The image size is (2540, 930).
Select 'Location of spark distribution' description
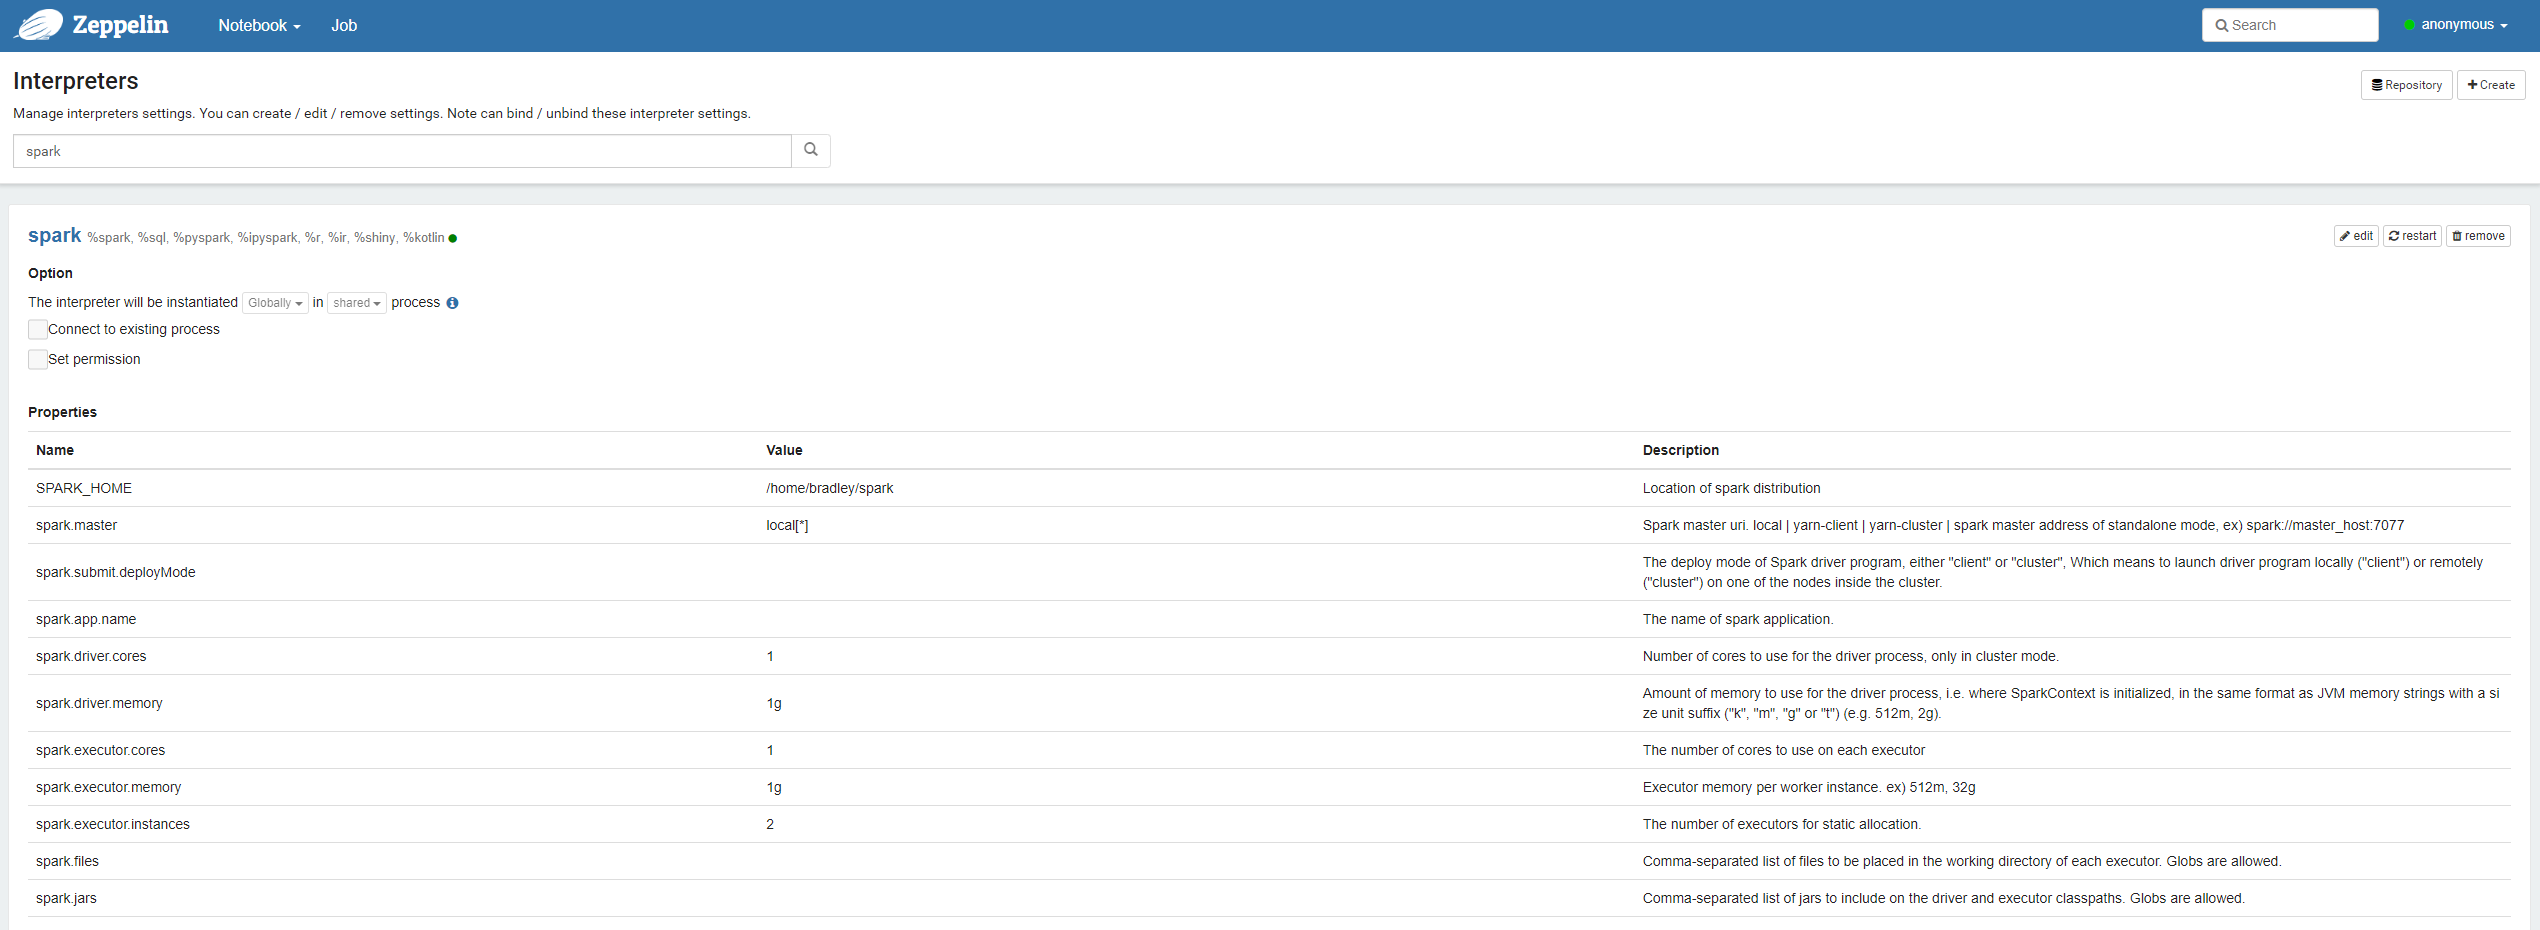[x=1731, y=488]
